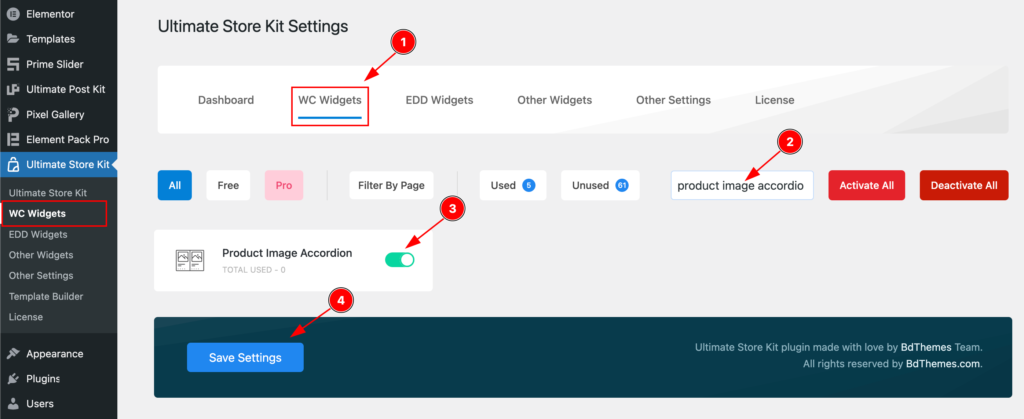Click the Element Pack Pro icon
This screenshot has width=1024, height=419.
click(x=13, y=139)
